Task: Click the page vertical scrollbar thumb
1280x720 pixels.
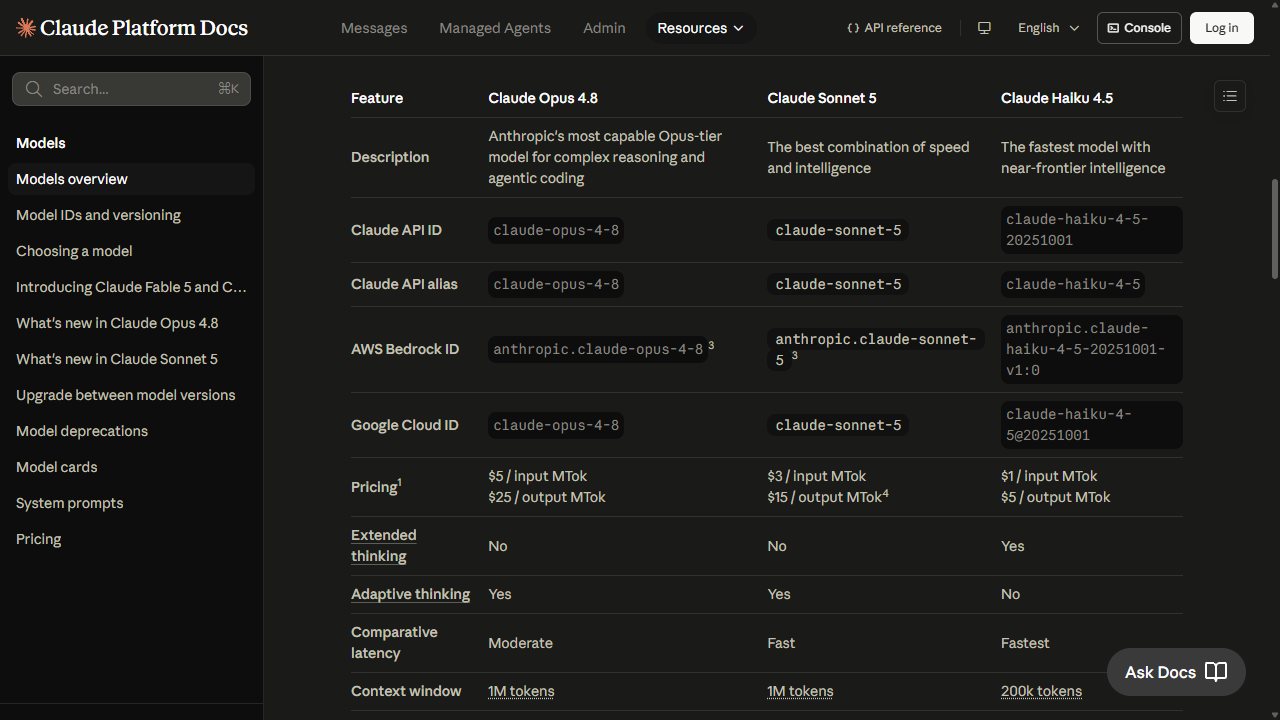Action: (x=1275, y=229)
